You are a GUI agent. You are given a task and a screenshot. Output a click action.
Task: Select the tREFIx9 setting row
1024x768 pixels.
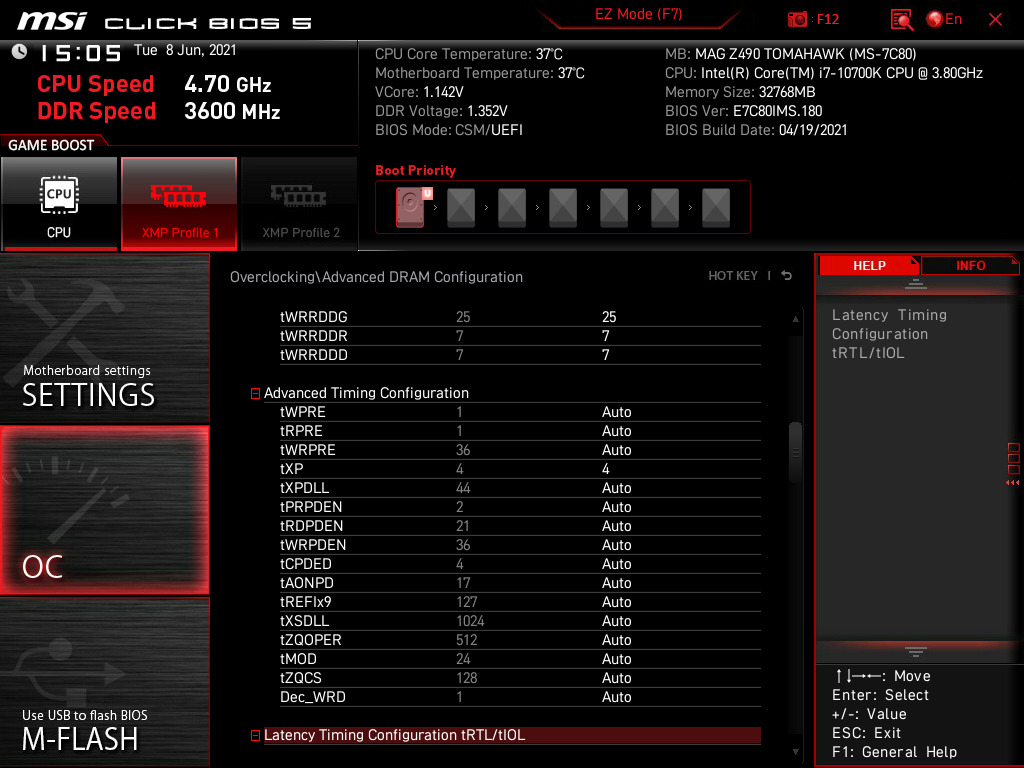[x=520, y=601]
